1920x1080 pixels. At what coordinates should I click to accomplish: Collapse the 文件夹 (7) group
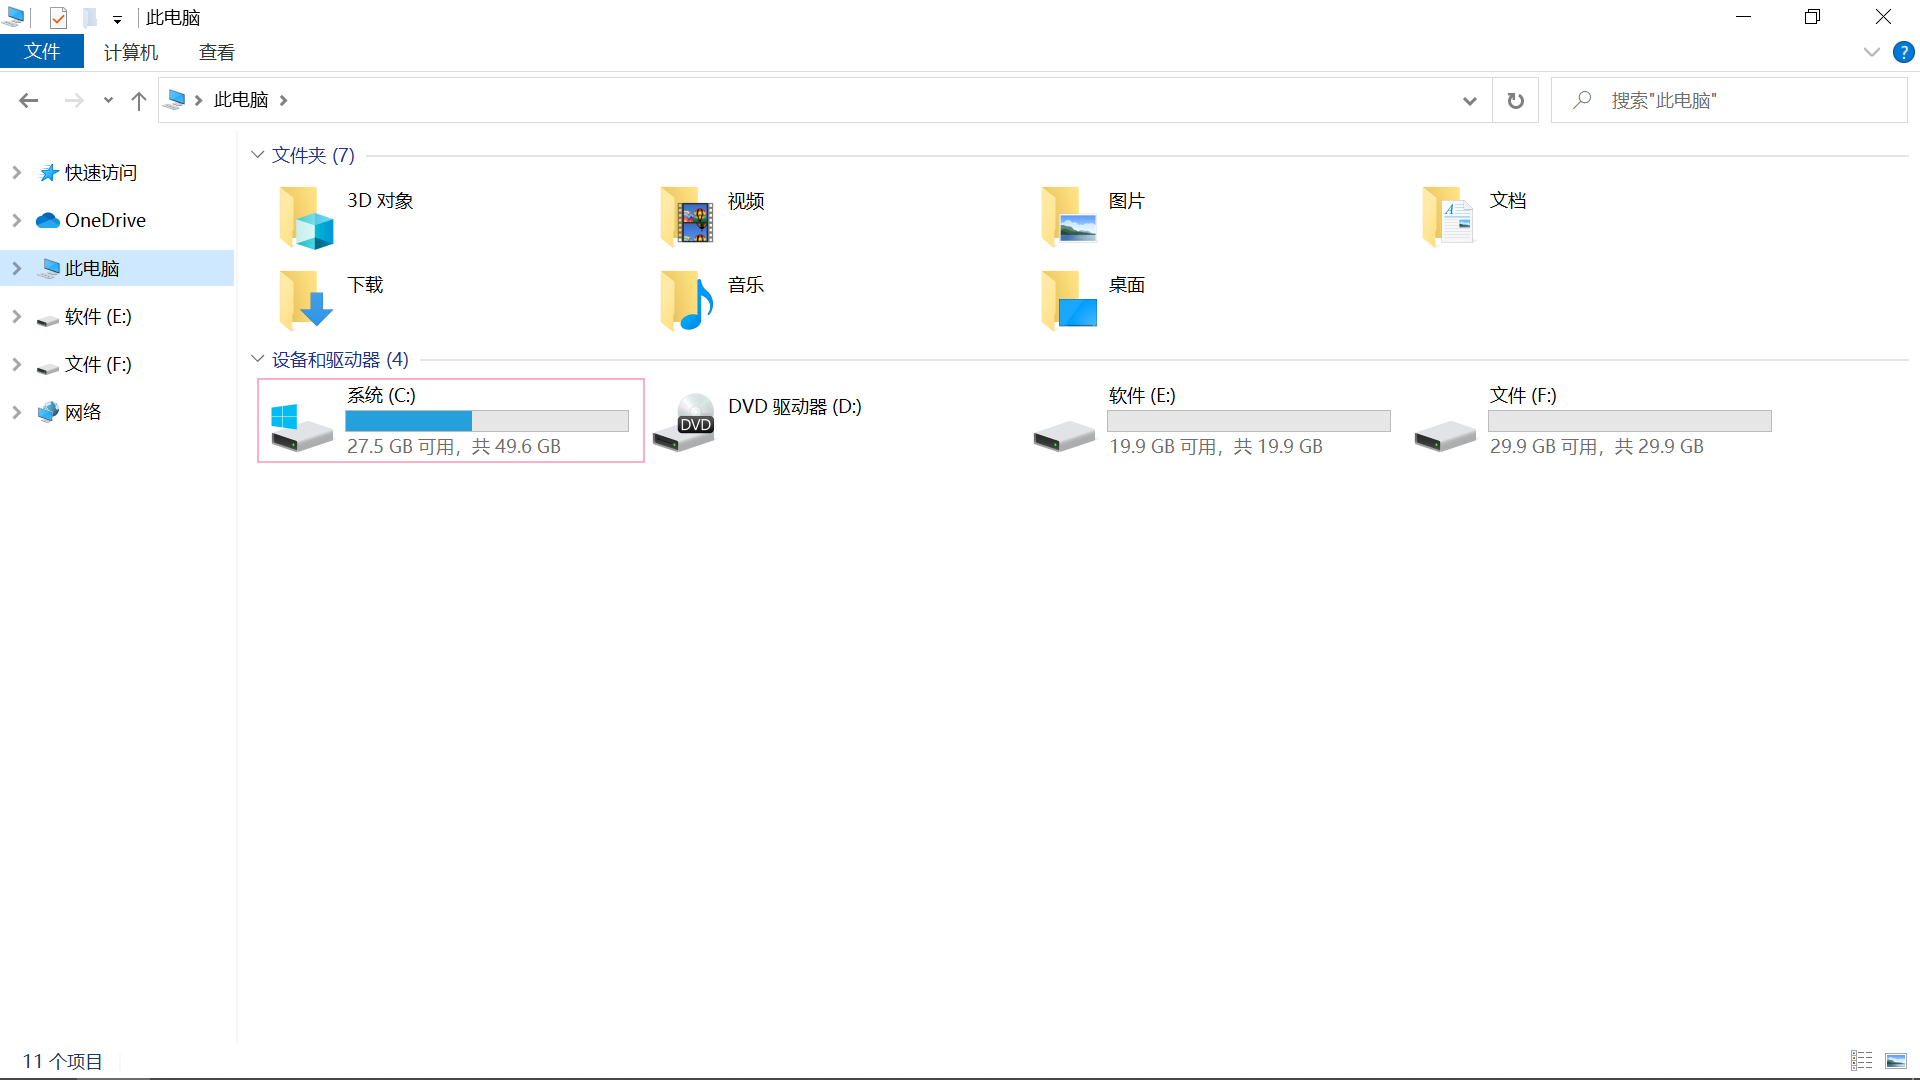pyautogui.click(x=257, y=155)
